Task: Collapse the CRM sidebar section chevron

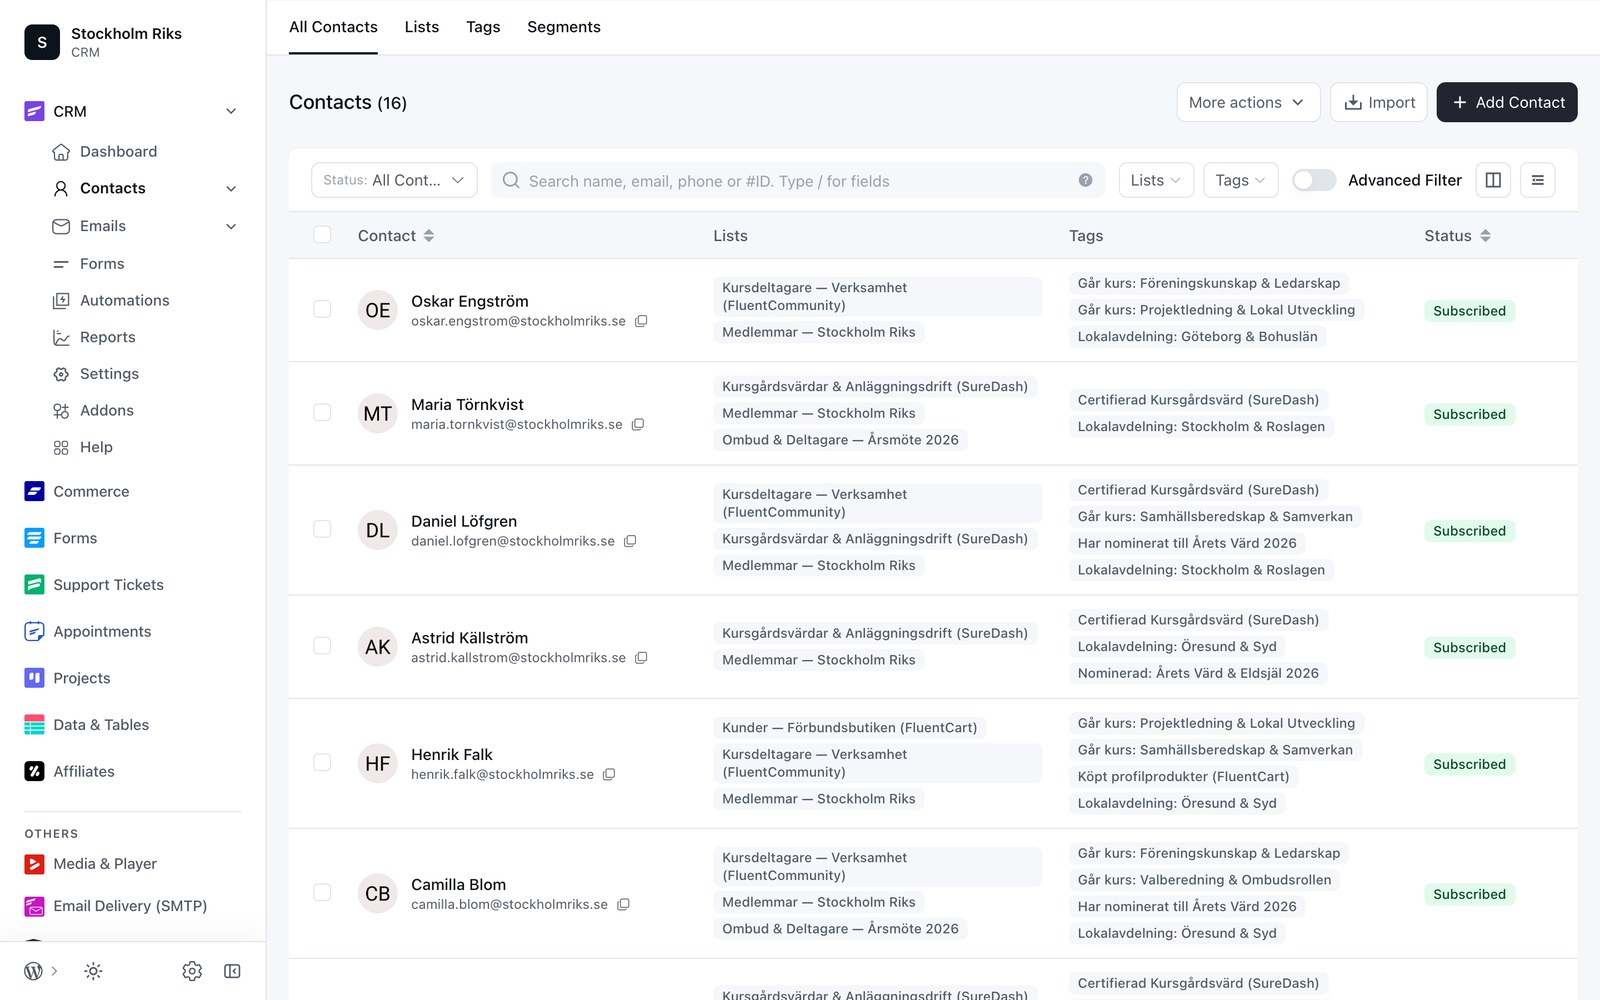Action: [x=231, y=111]
